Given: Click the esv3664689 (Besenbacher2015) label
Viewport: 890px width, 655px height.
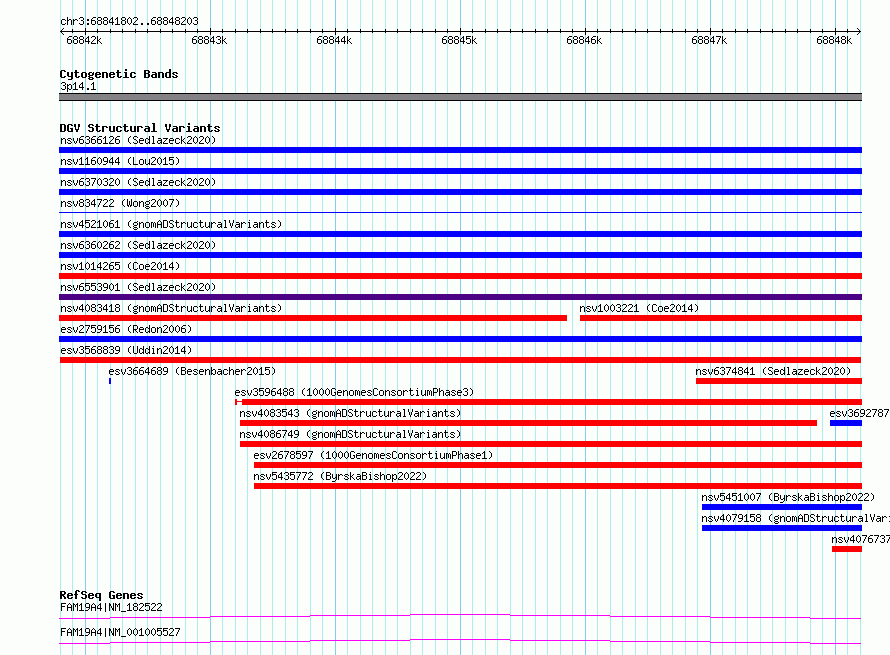Looking at the screenshot, I should click(192, 371).
